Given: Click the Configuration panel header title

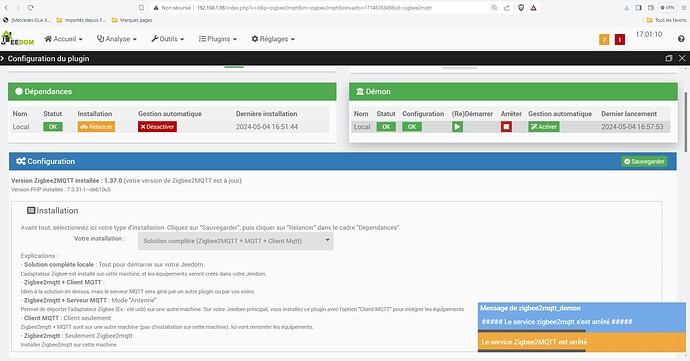Looking at the screenshot, I should (45, 162).
